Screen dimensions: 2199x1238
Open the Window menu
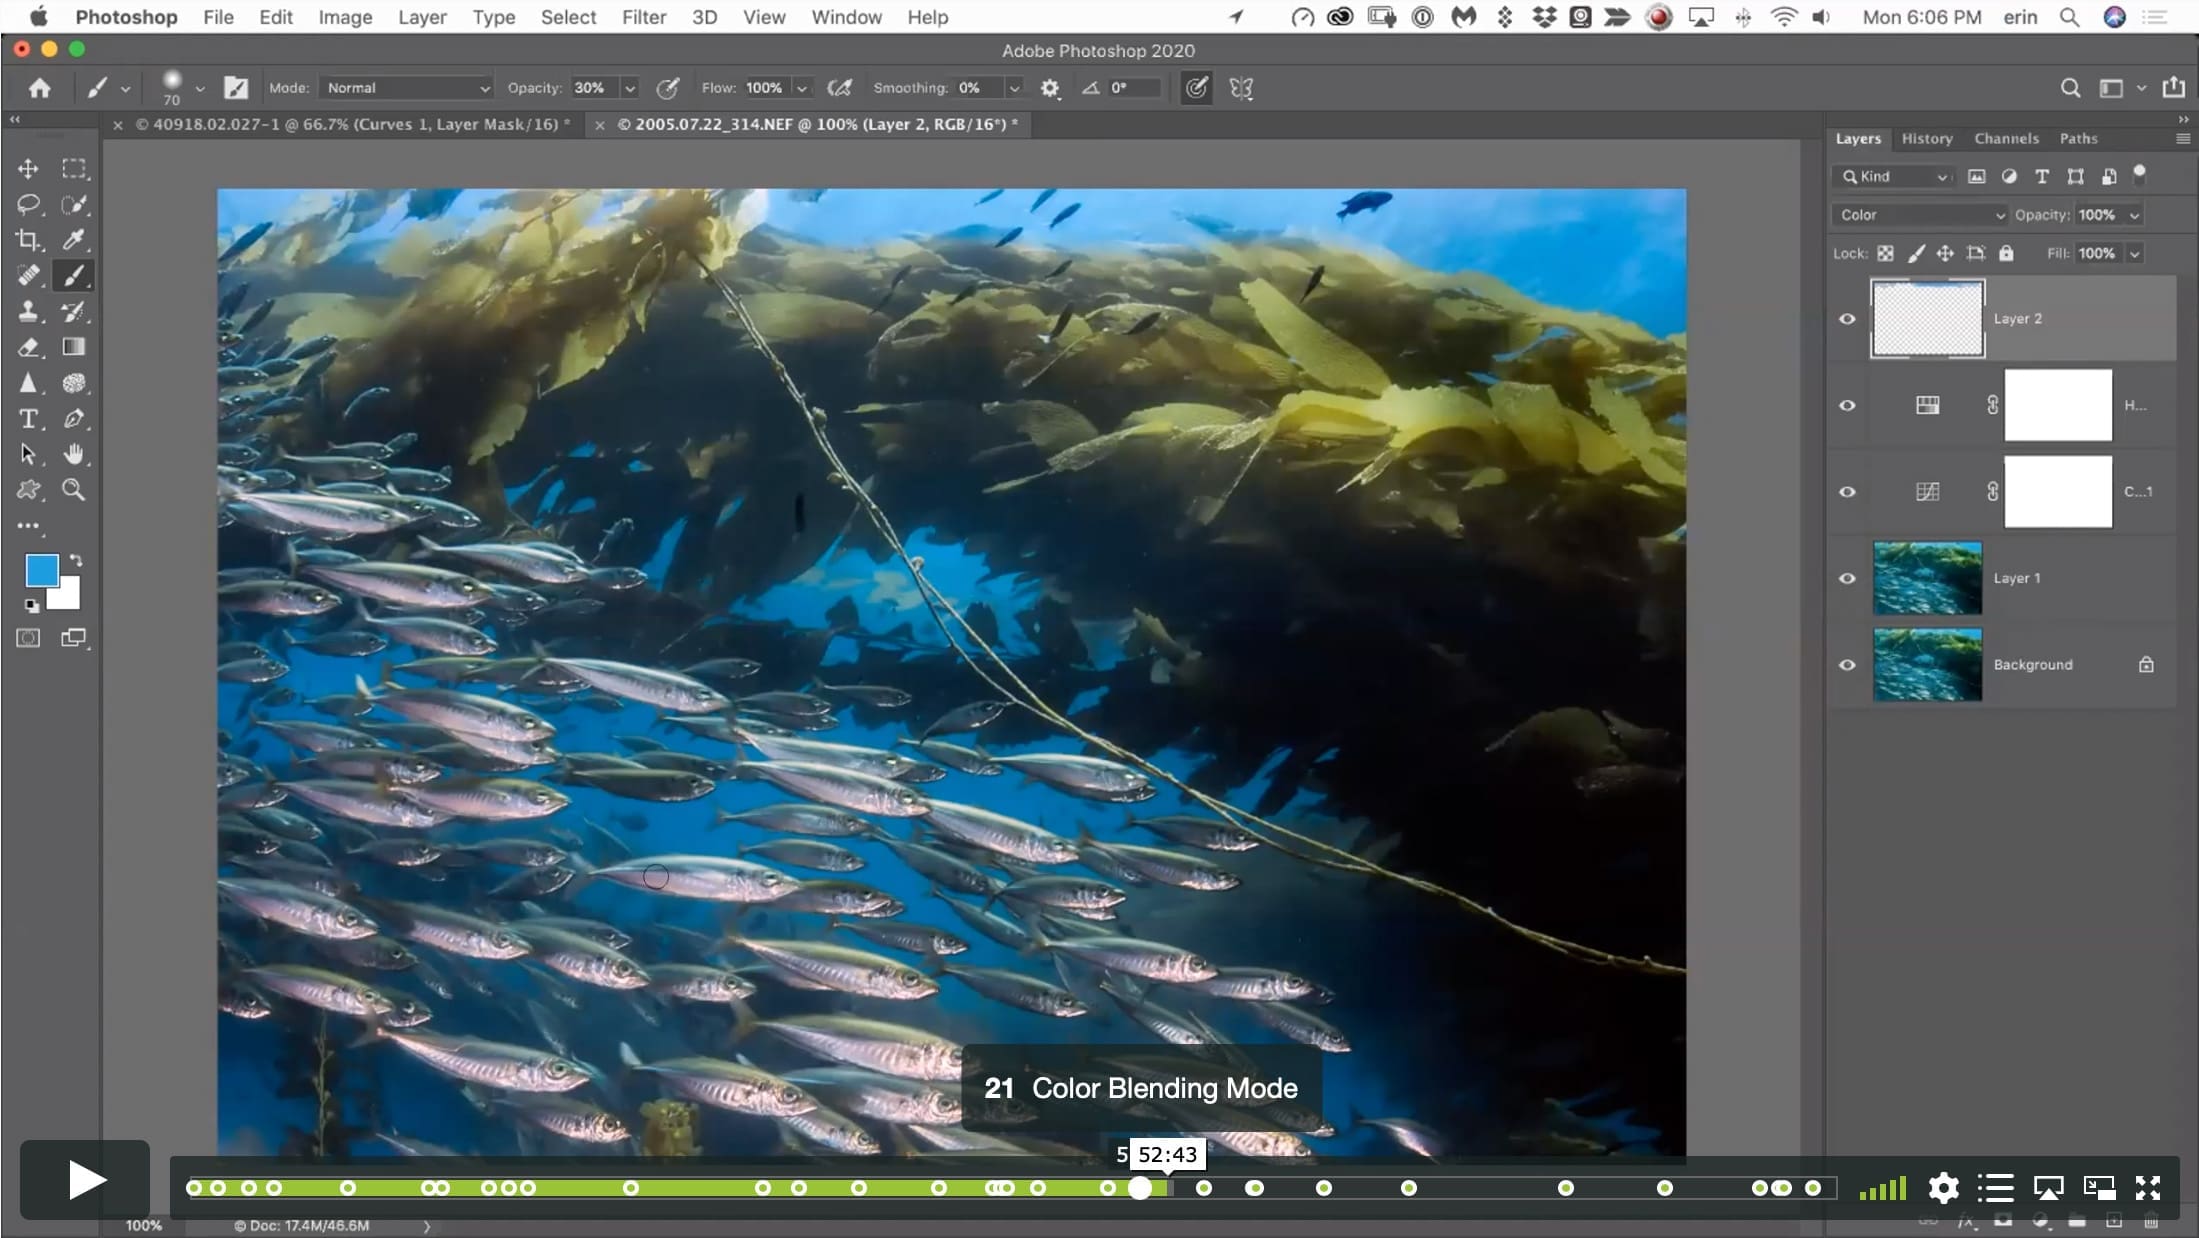(846, 17)
